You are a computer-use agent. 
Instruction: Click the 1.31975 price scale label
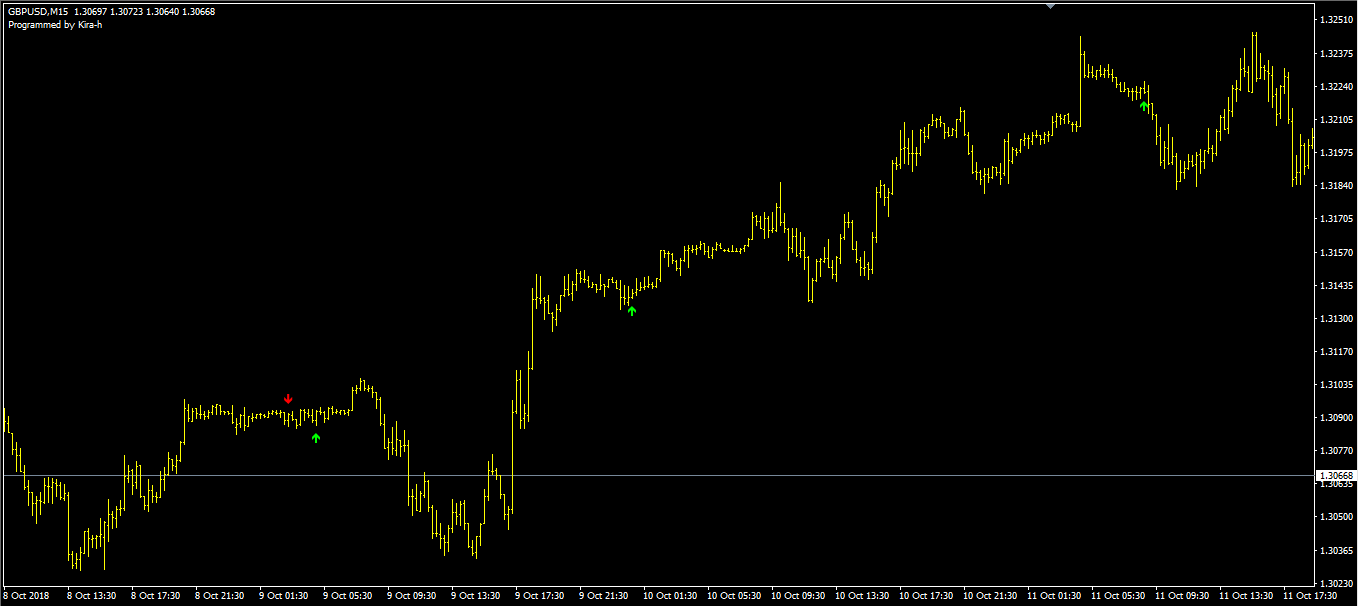[x=1336, y=152]
